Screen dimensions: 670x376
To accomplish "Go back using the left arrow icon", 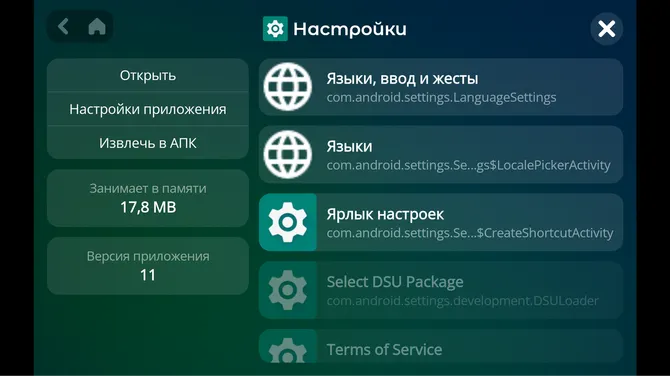I will point(63,26).
